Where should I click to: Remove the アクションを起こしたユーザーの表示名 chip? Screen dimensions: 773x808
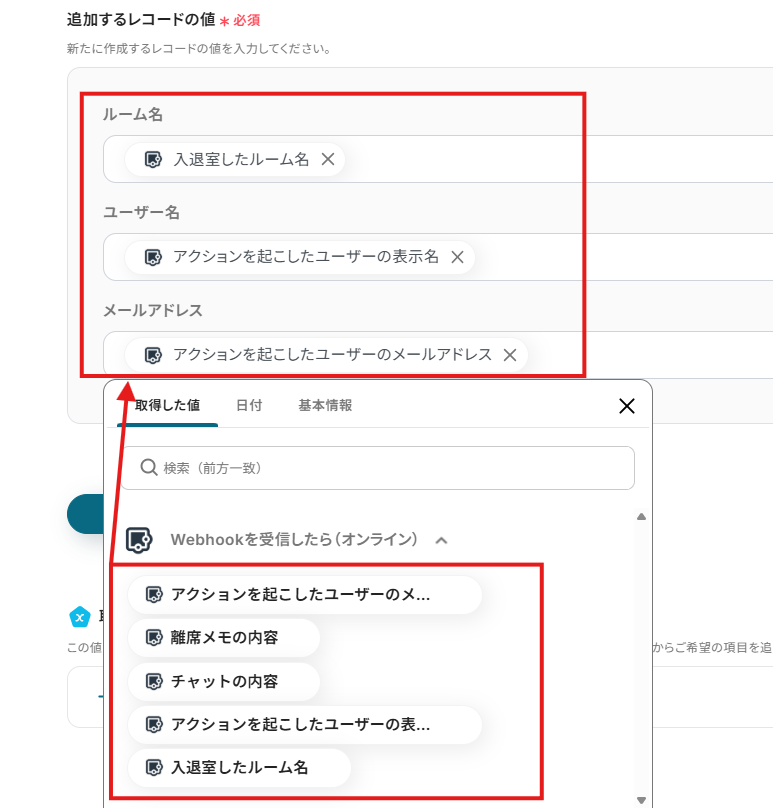457,257
